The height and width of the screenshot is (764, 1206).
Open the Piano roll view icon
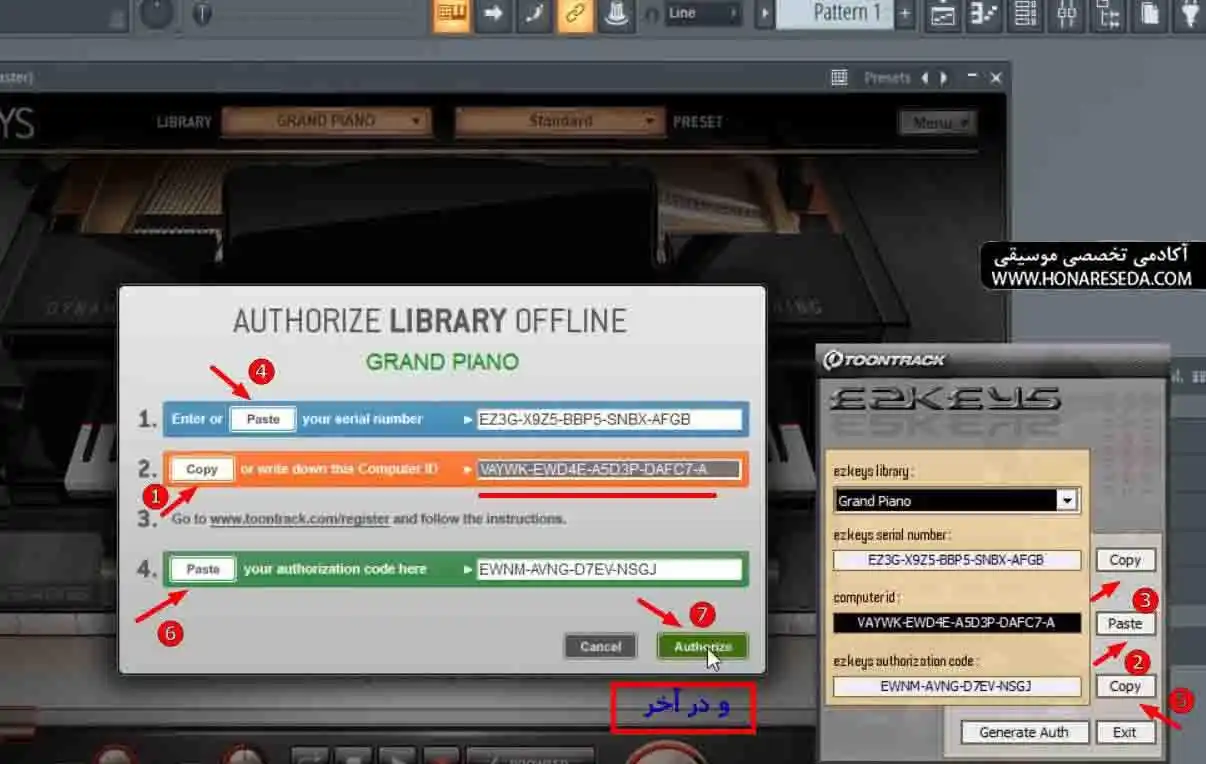point(984,14)
